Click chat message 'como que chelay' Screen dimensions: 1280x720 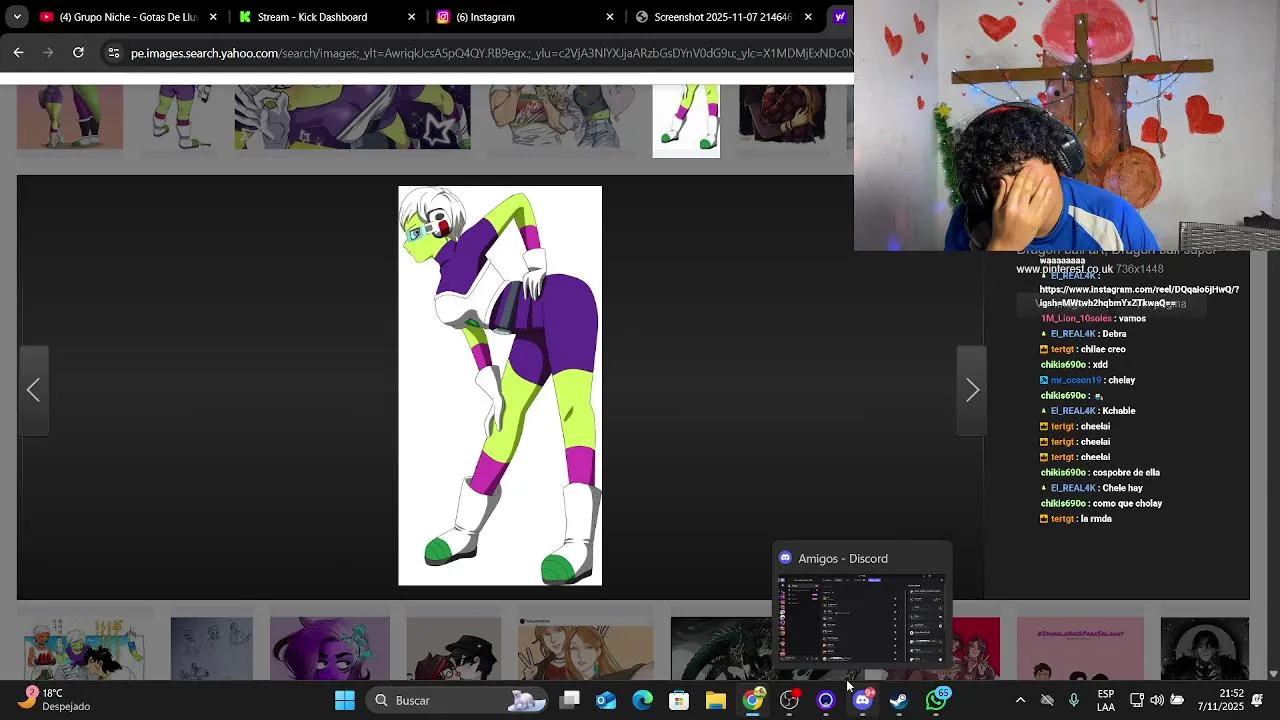(1127, 503)
